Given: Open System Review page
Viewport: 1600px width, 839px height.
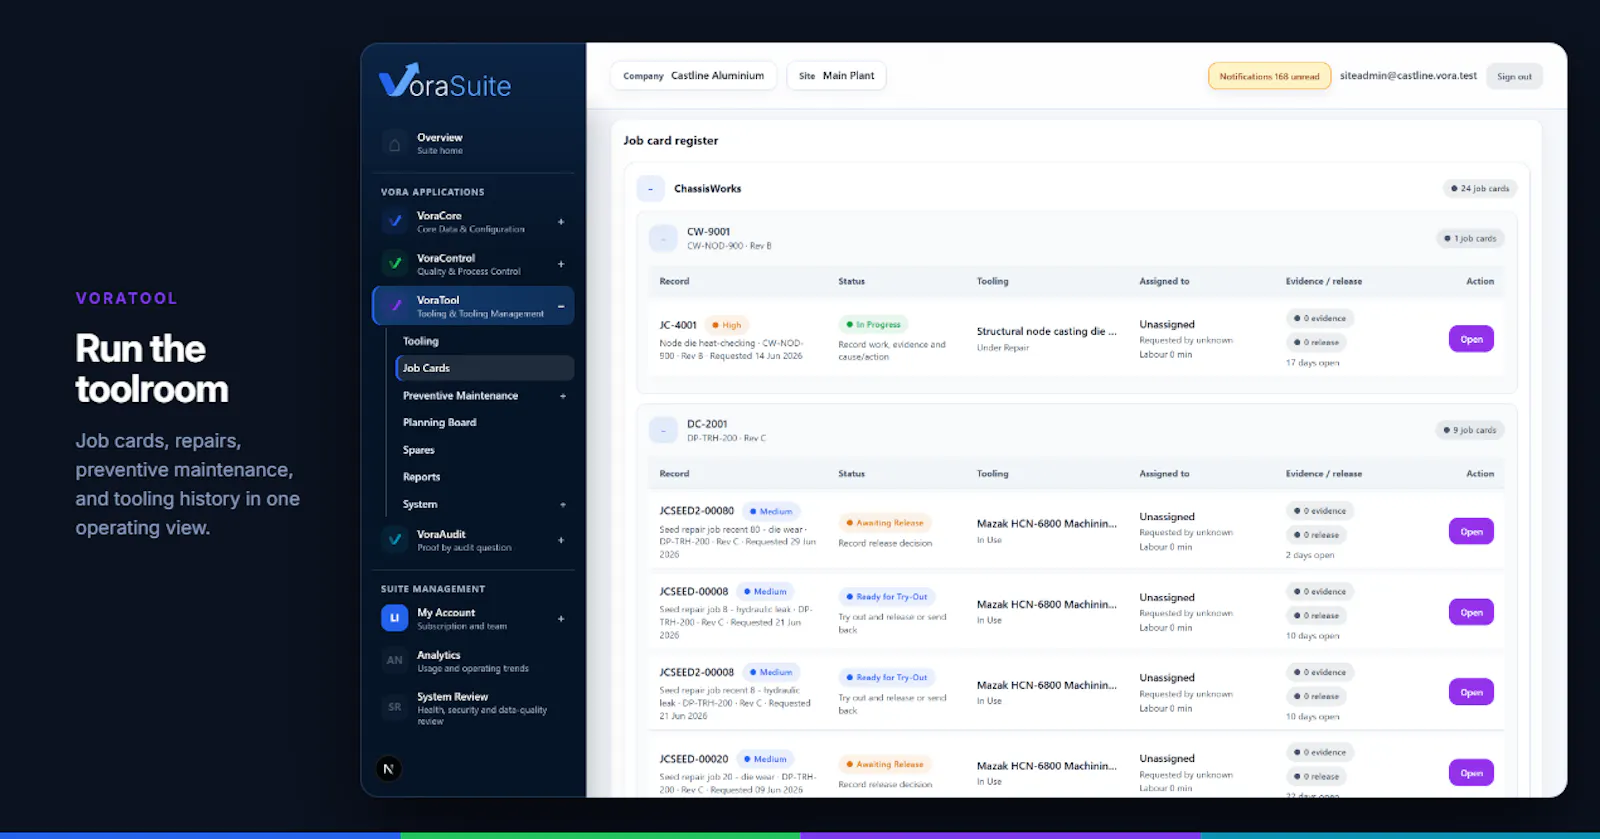Looking at the screenshot, I should point(475,708).
